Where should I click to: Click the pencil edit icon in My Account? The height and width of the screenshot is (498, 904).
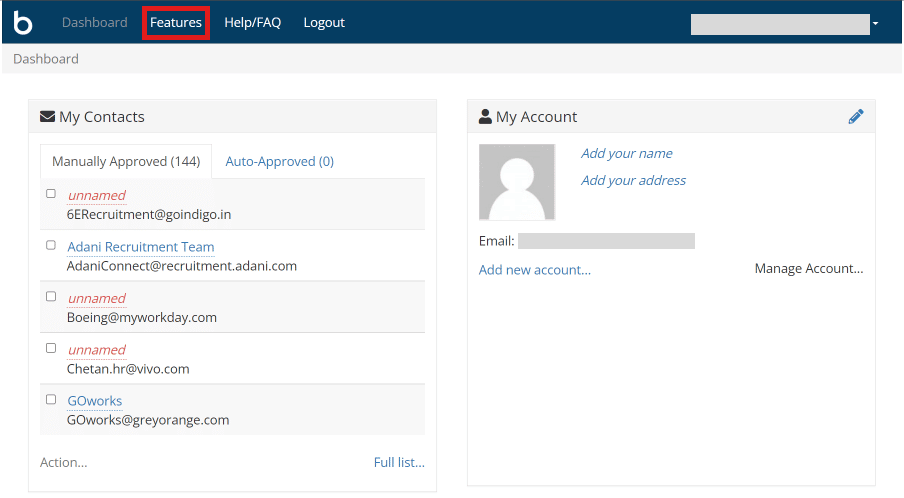(x=855, y=117)
